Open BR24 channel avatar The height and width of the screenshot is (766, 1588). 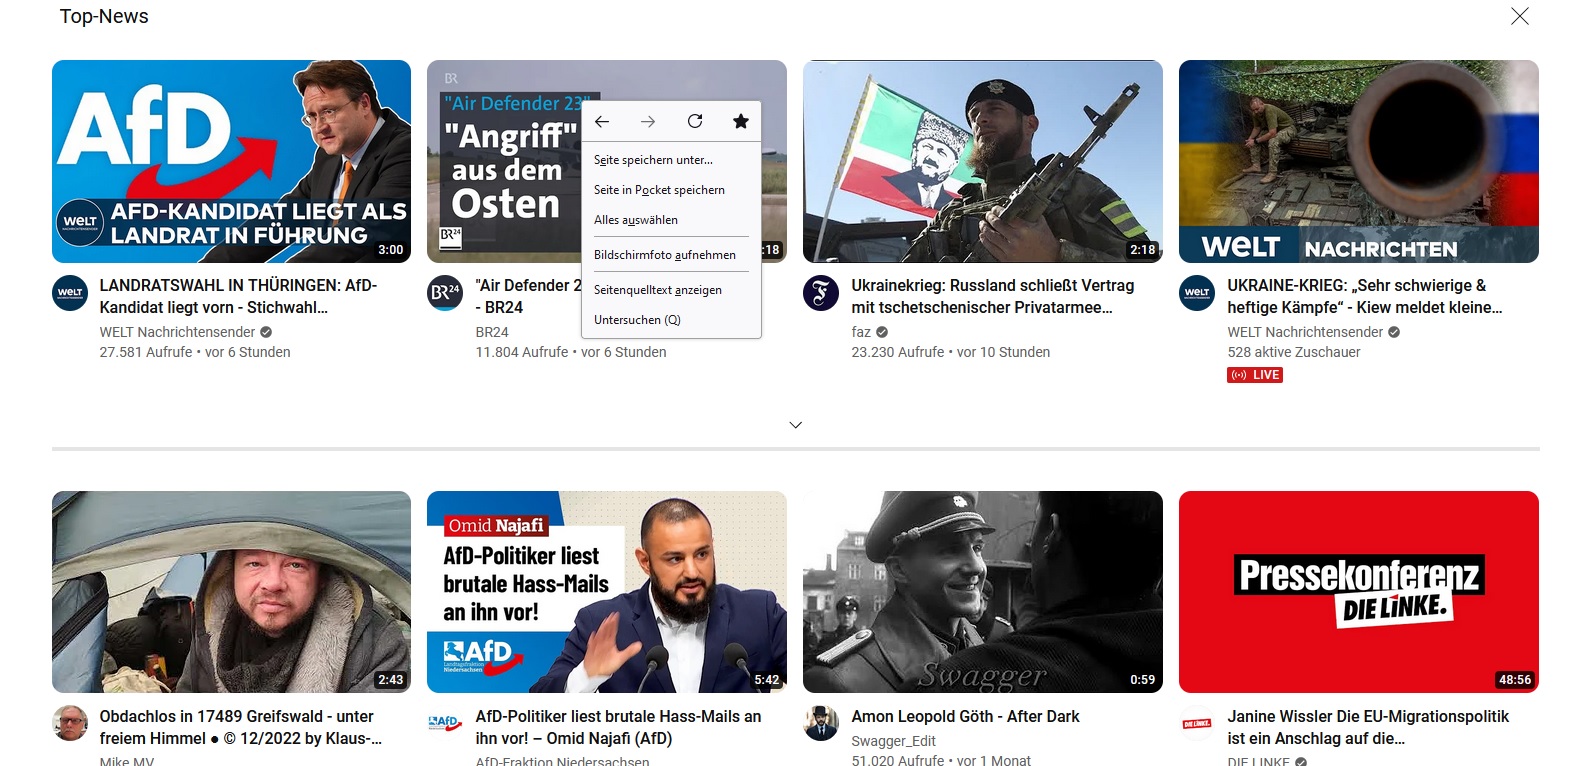[x=445, y=293]
